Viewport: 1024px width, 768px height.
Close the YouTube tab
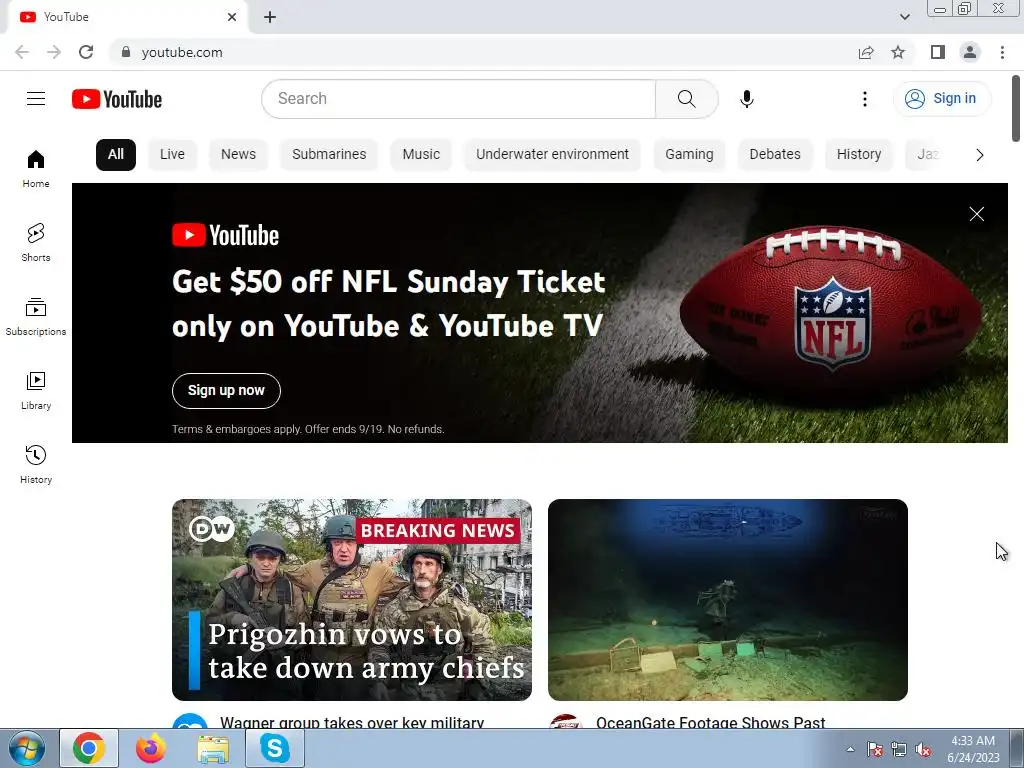(x=232, y=17)
